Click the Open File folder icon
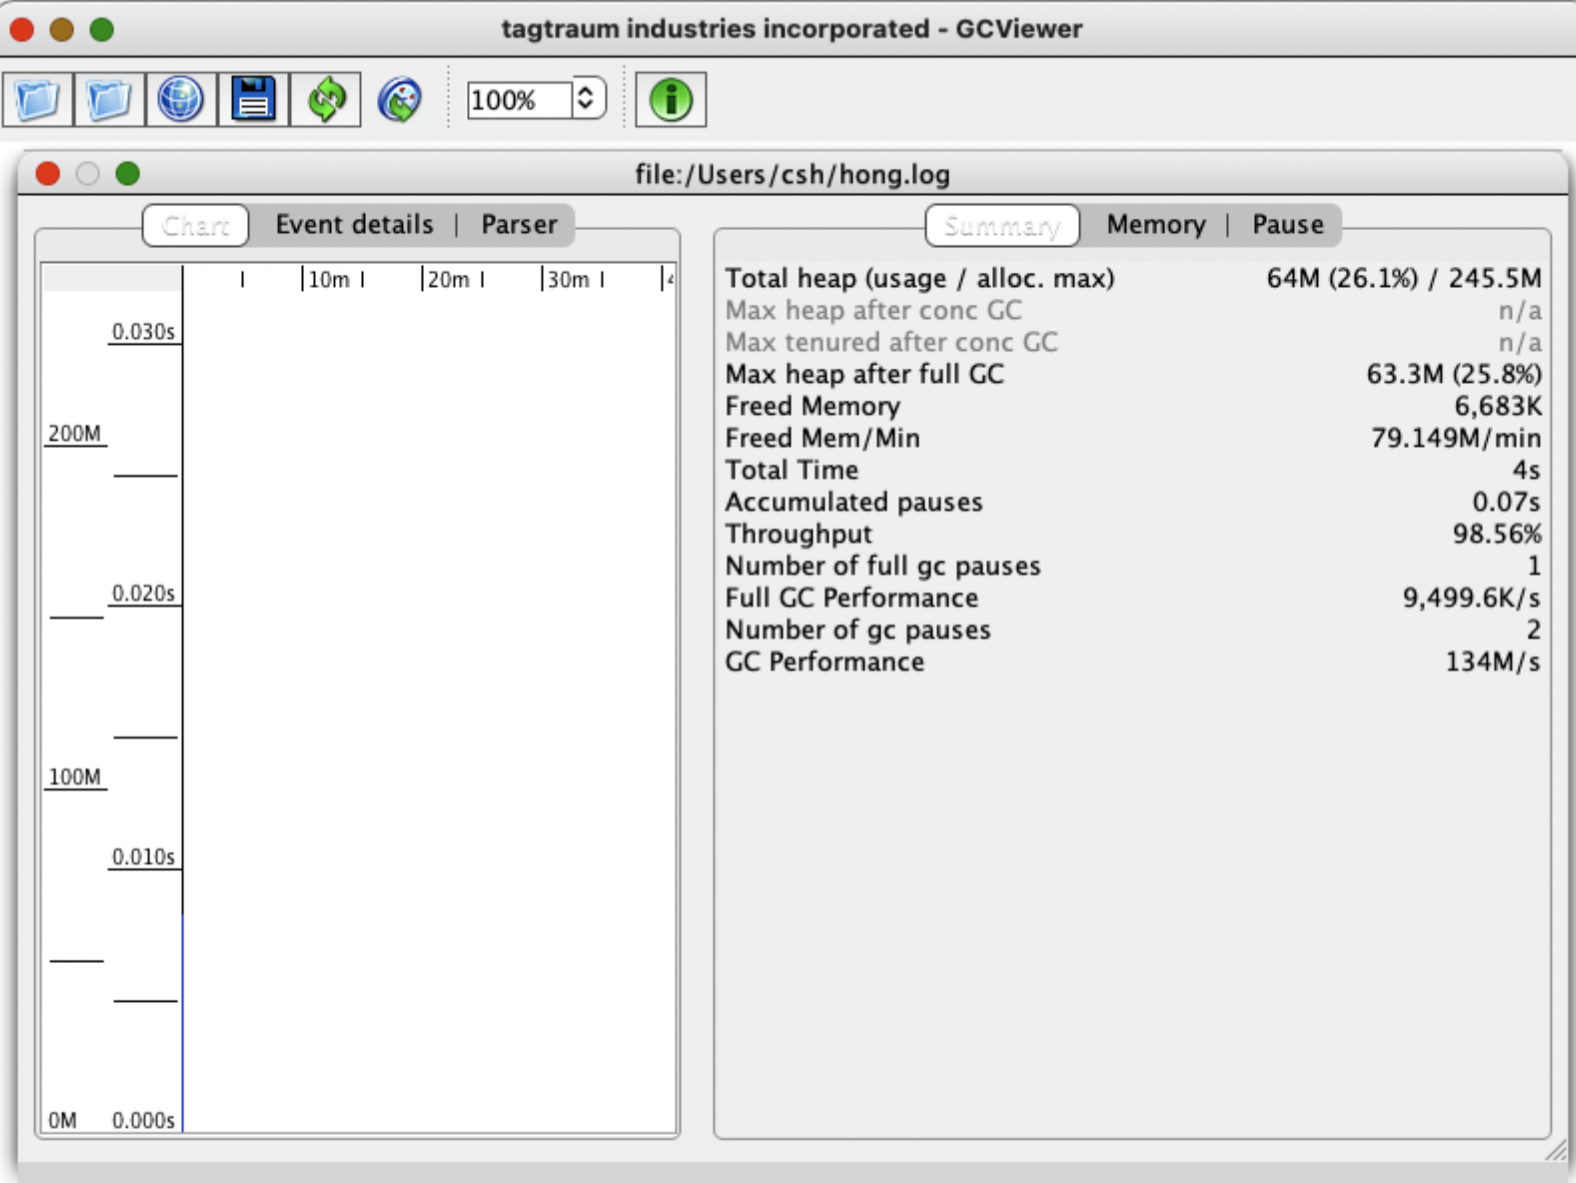 (38, 99)
